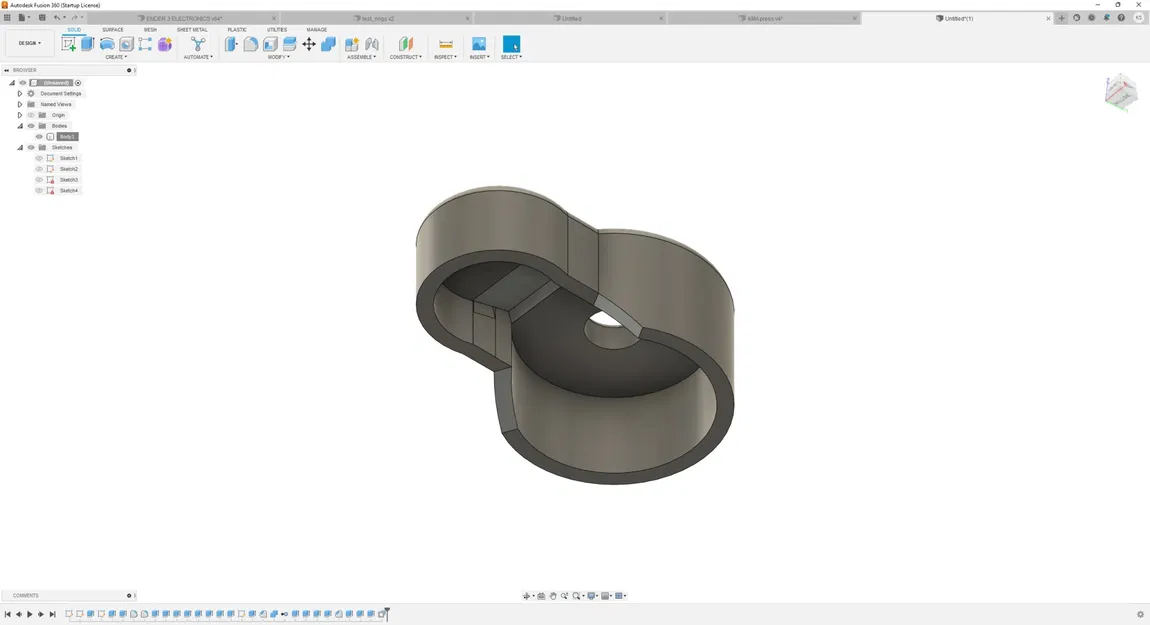Toggle visibility of Sketches folder
Screen dimensions: 1150x625
point(31,147)
